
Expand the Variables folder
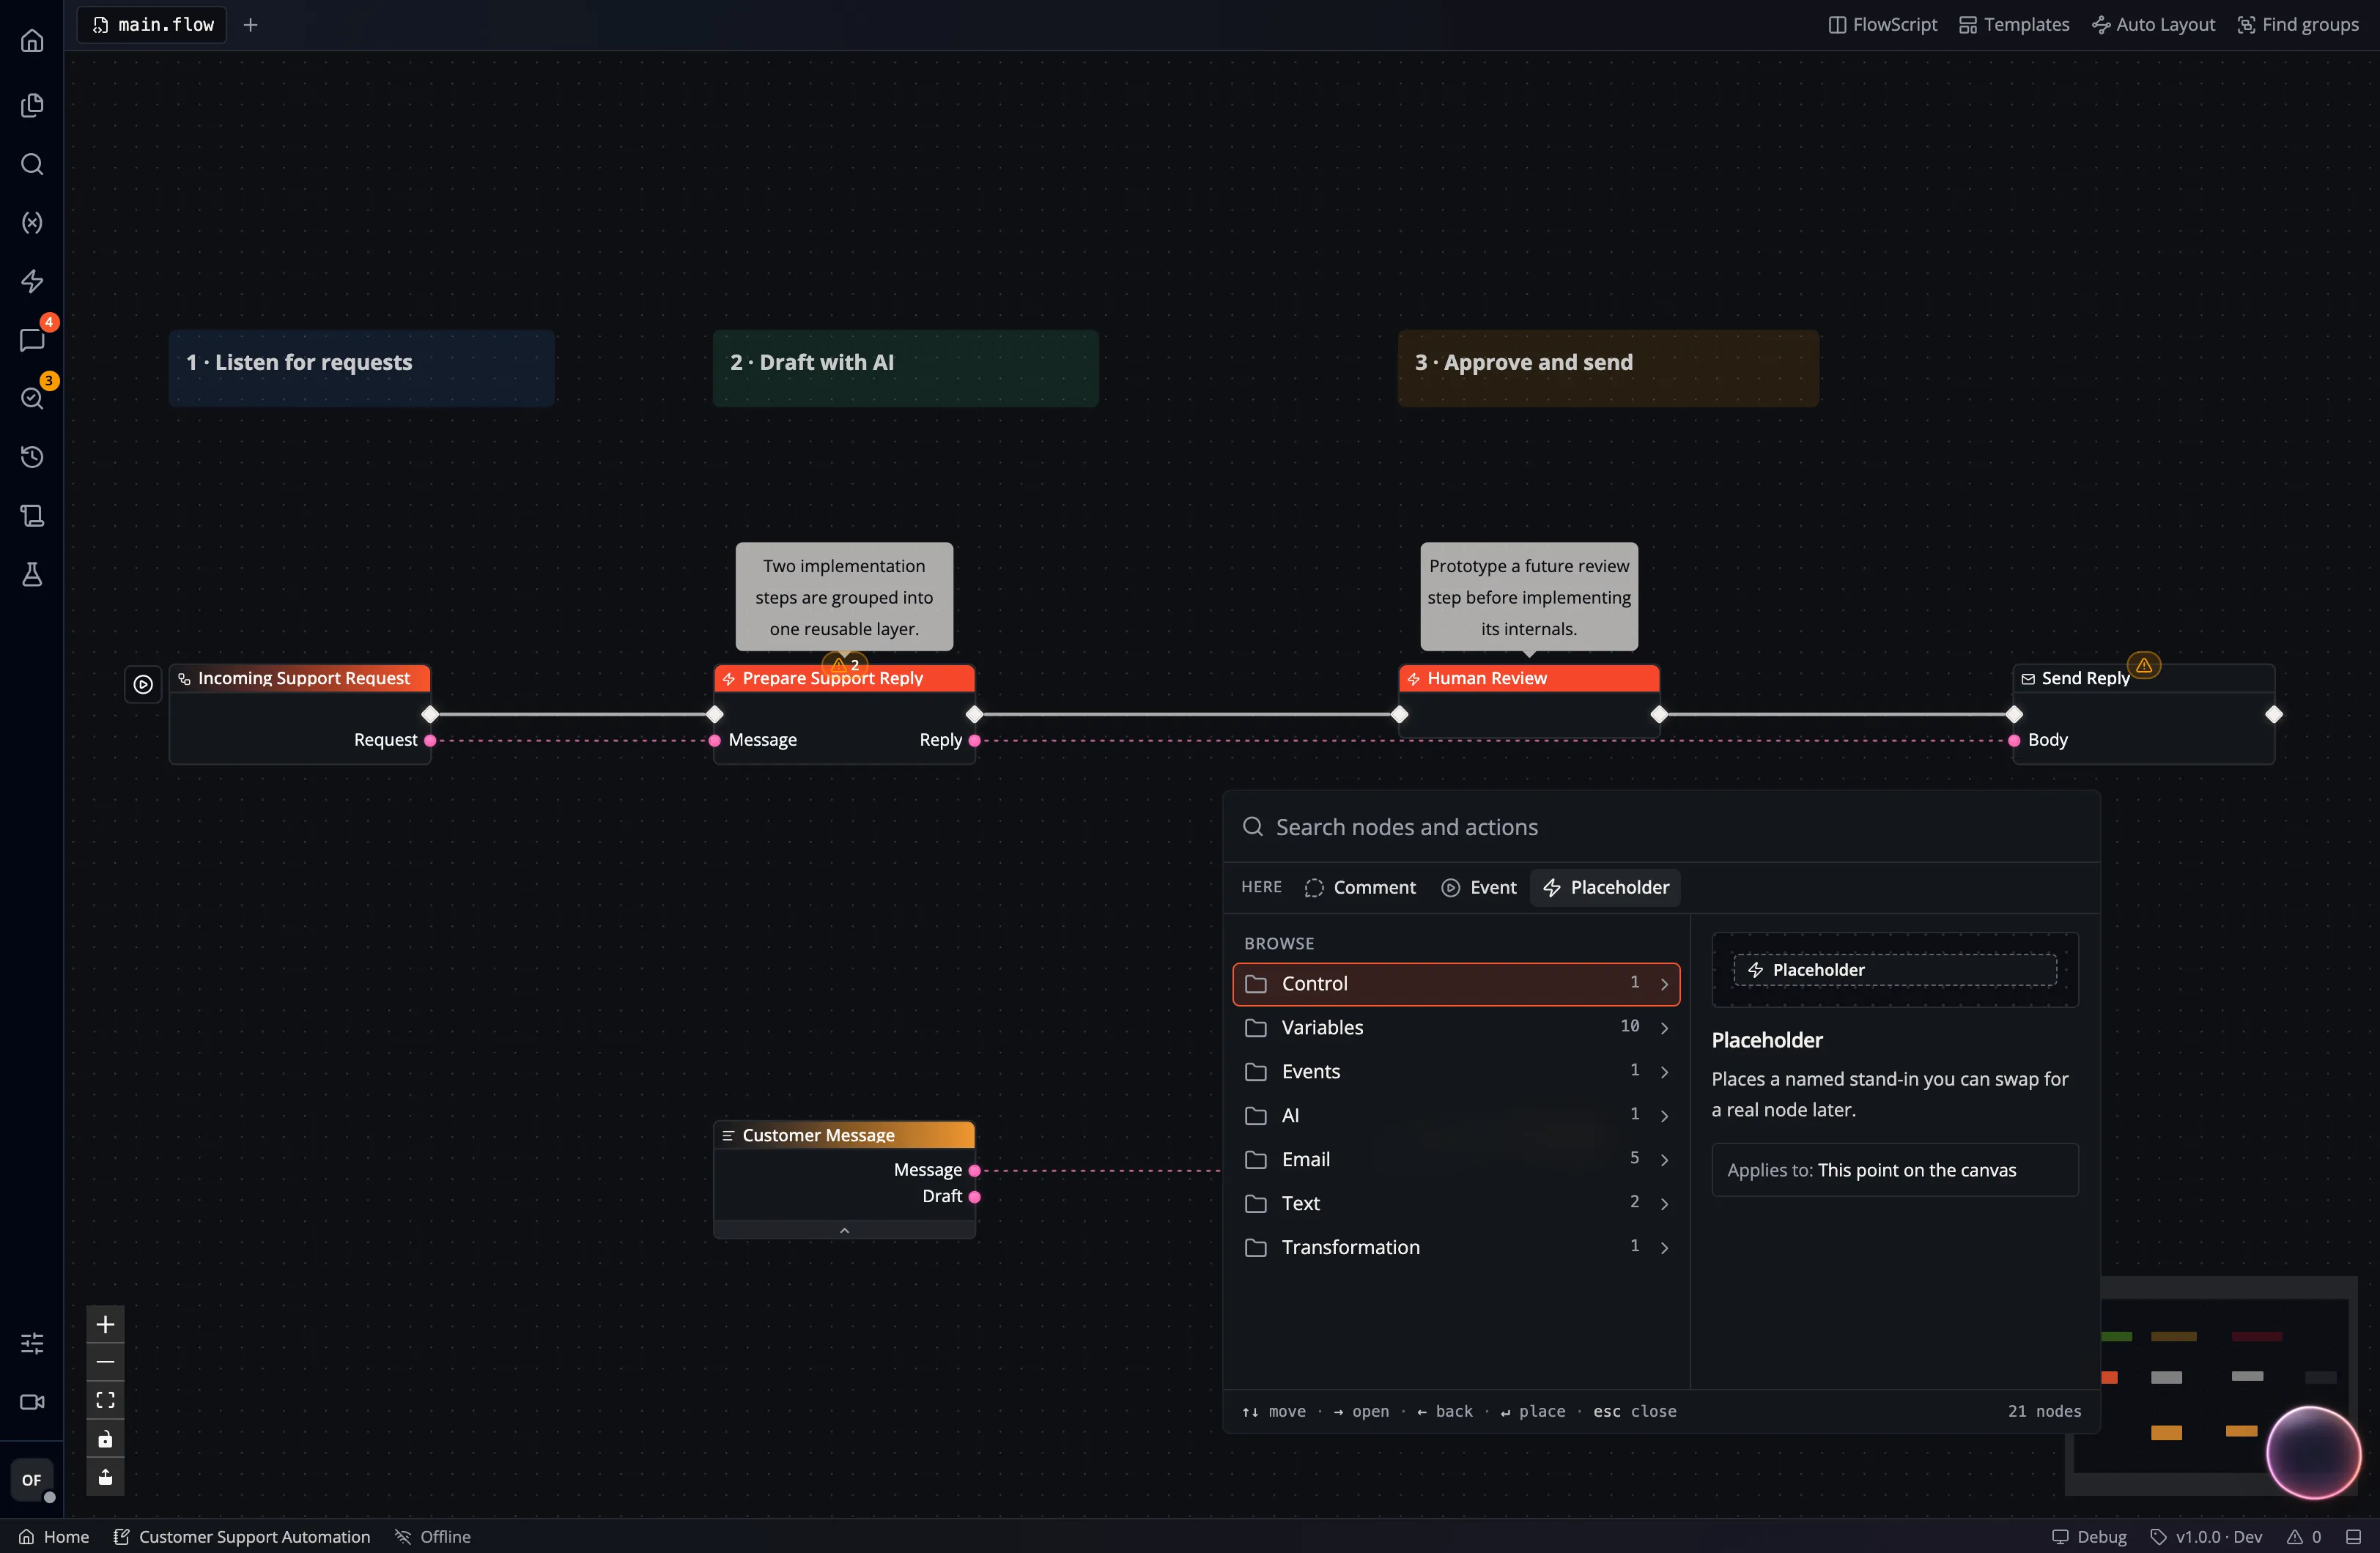coord(1456,1028)
